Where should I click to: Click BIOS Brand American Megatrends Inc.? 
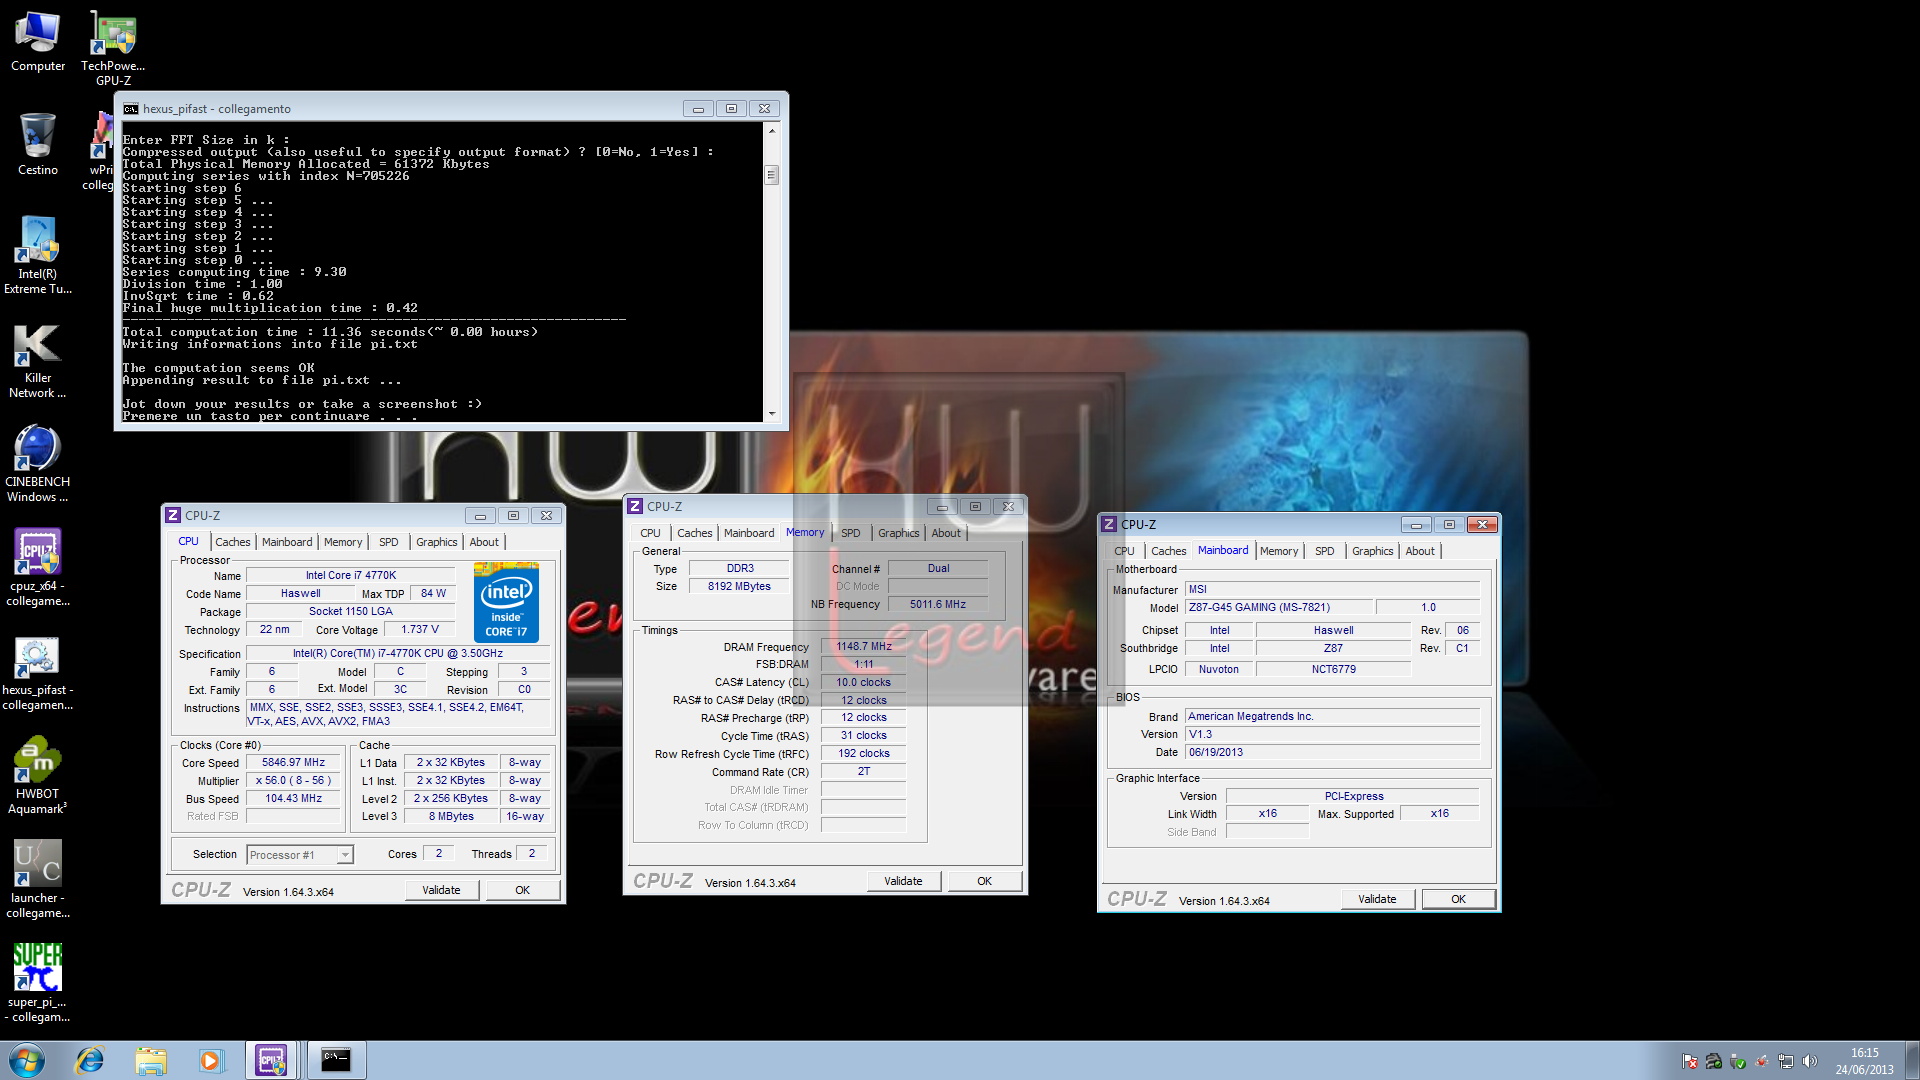click(x=1333, y=717)
